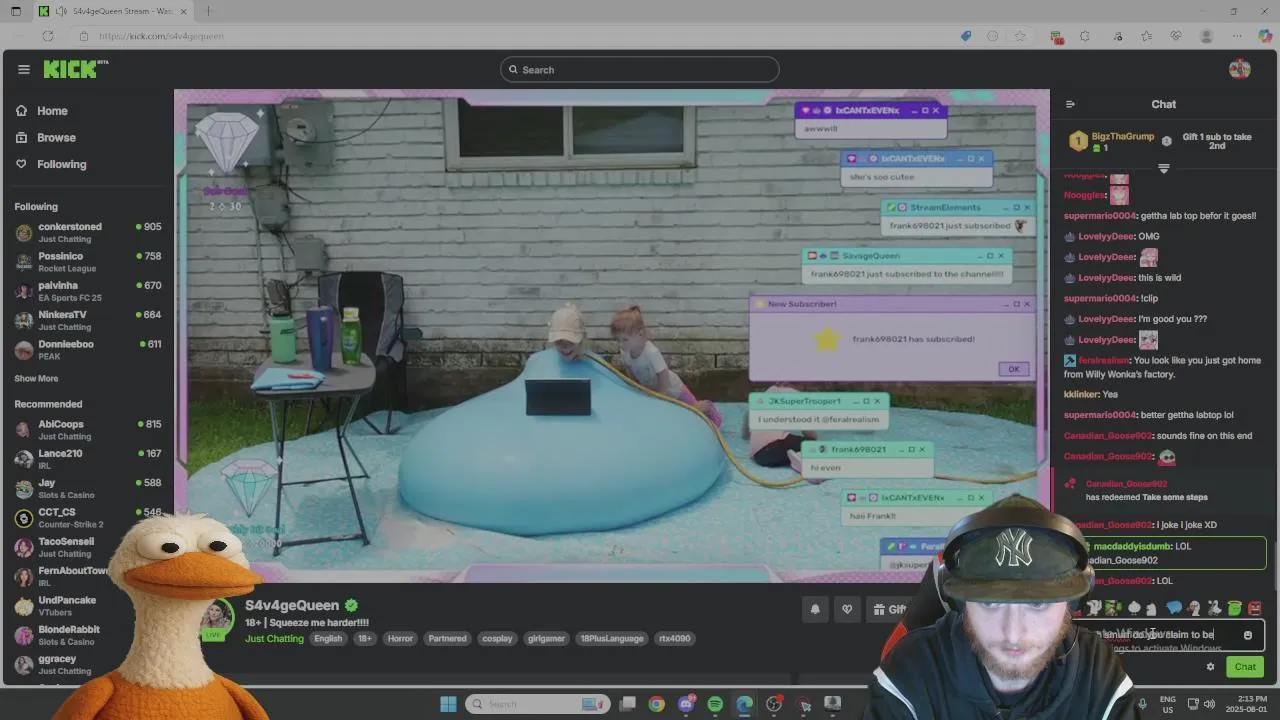The width and height of the screenshot is (1280, 720).
Task: Select the S4v4geQueen Stream browser tab
Action: point(114,11)
